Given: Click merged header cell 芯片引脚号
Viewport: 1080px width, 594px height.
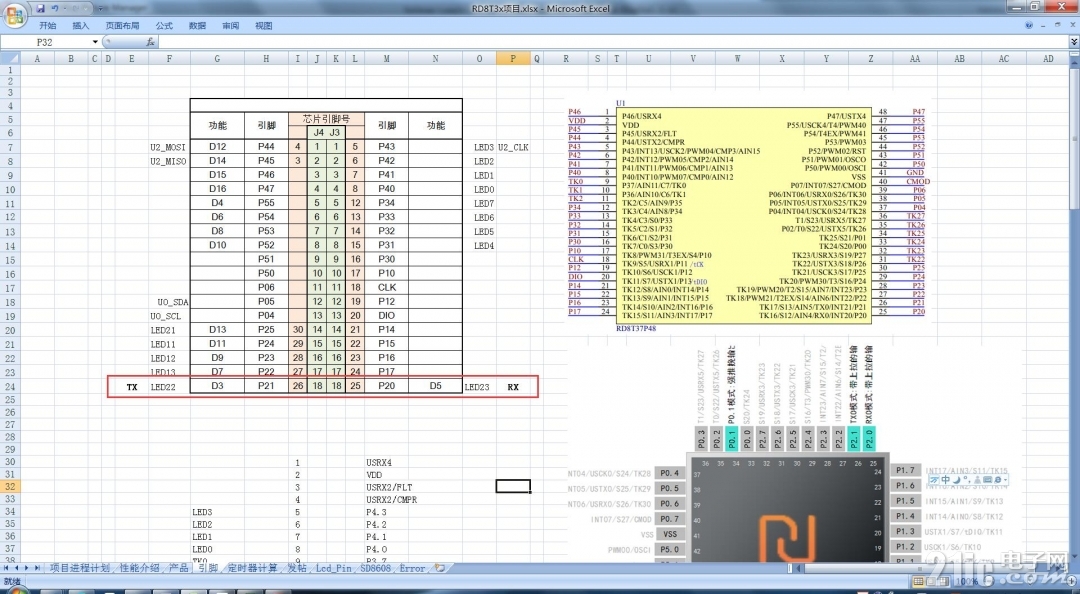Looking at the screenshot, I should 326,119.
